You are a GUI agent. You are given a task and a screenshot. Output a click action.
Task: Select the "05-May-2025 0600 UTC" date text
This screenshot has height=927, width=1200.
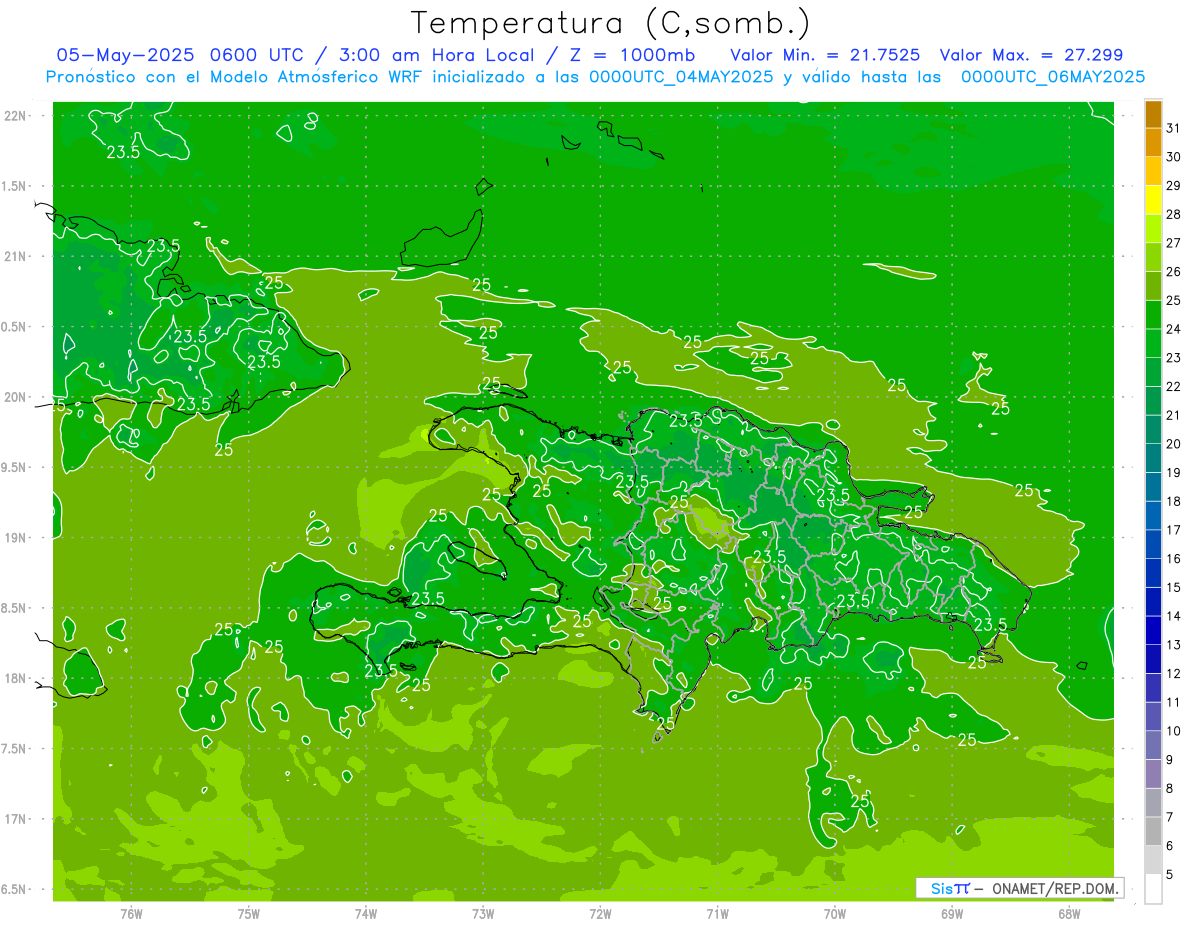click(x=179, y=55)
